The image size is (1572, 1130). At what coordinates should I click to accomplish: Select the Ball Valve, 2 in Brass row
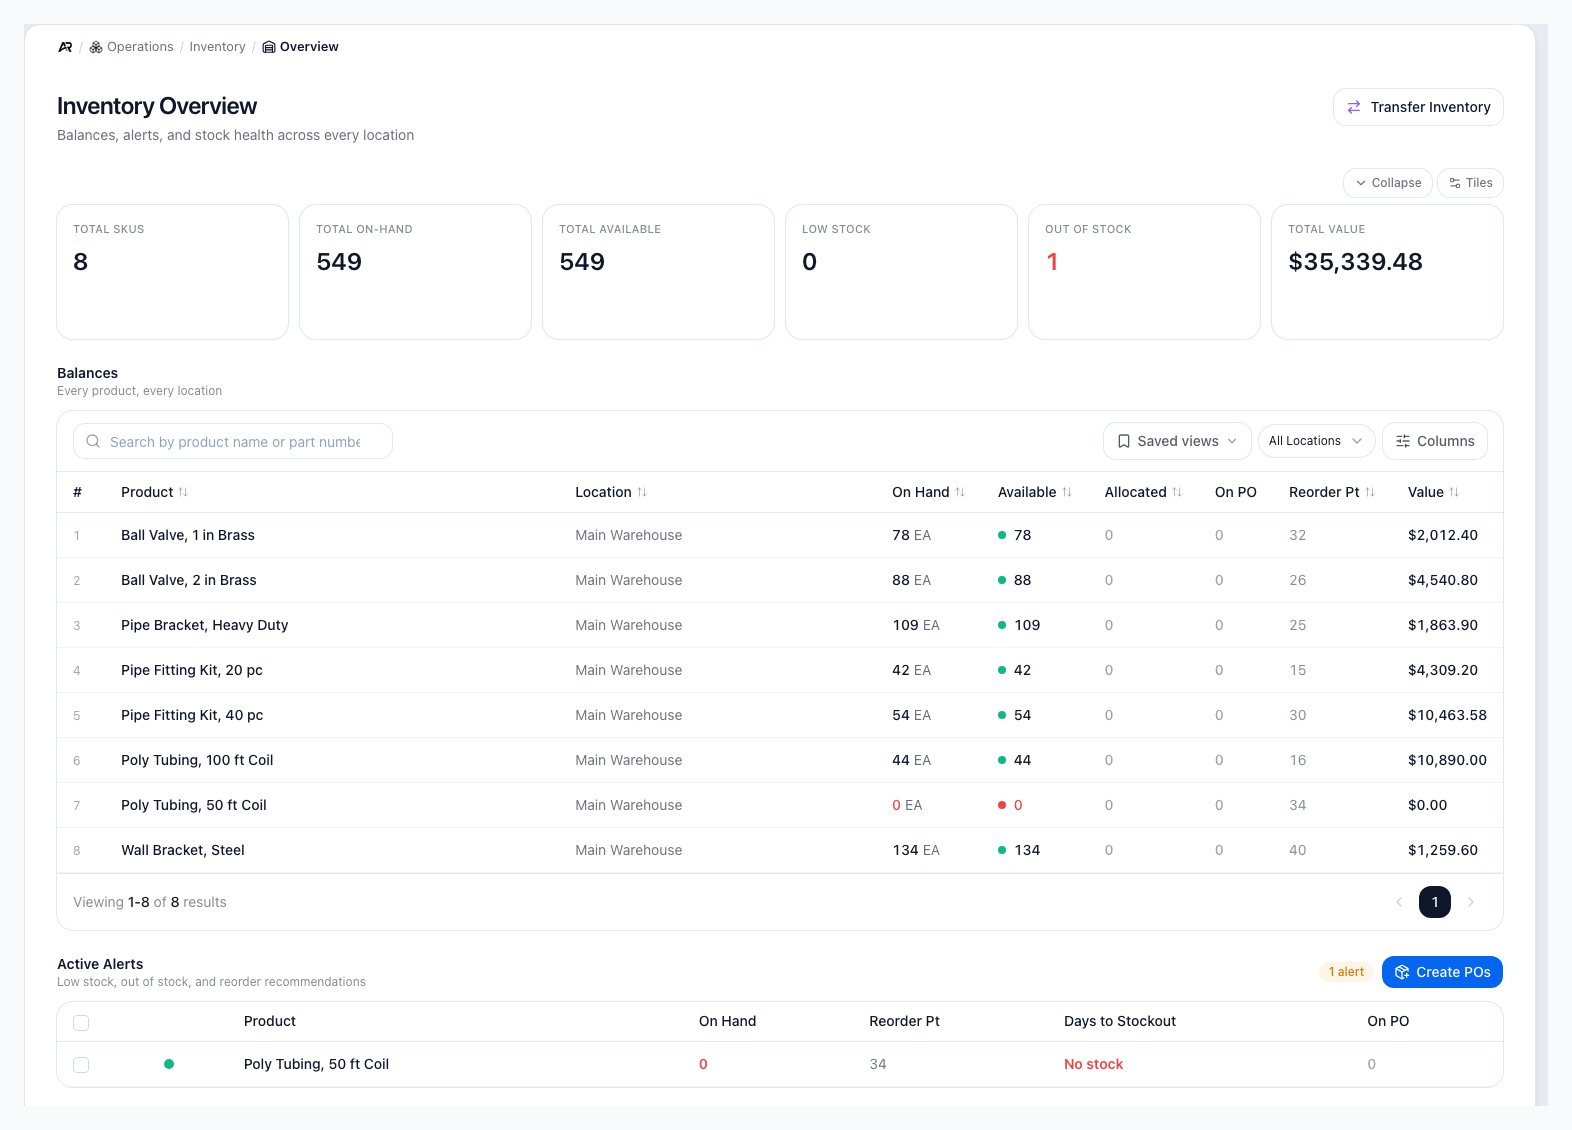click(780, 580)
